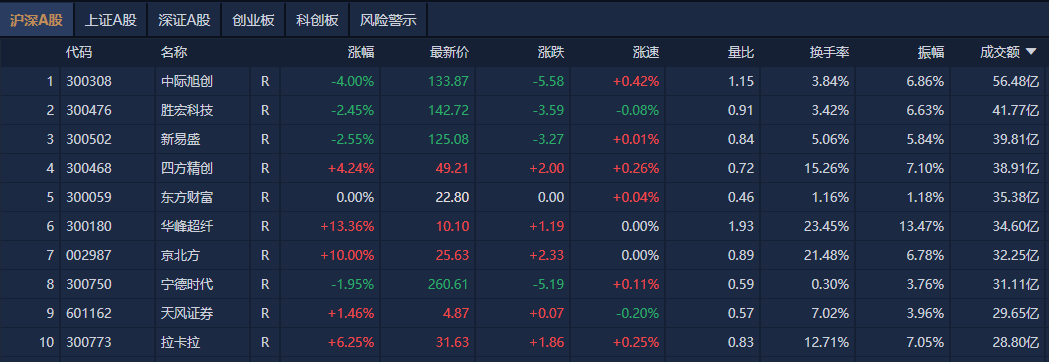Viewport: 1049px width, 362px height.
Task: Click the sort arrow beside 成交额
Action: (1031, 52)
